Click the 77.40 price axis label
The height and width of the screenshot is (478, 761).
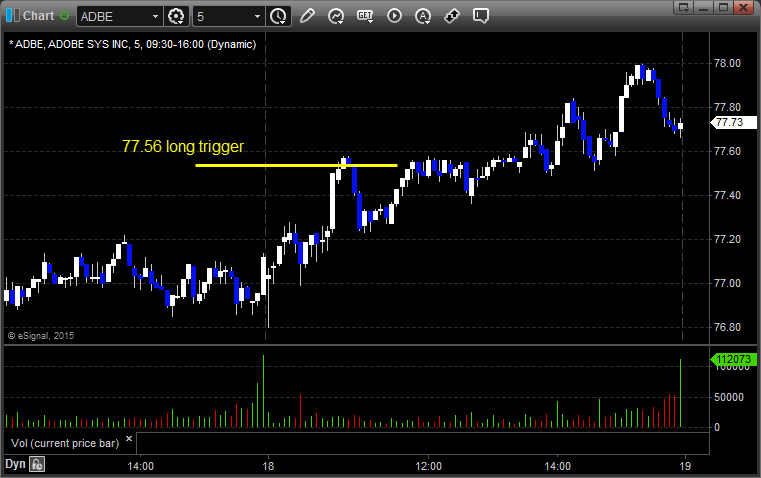pos(727,196)
